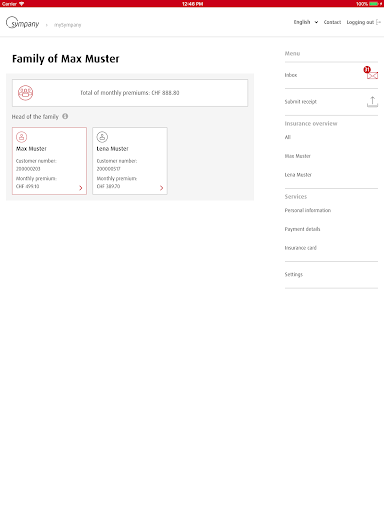Screen dimensions: 384x512
Task: Click the logout door icon
Action: (x=378, y=22)
